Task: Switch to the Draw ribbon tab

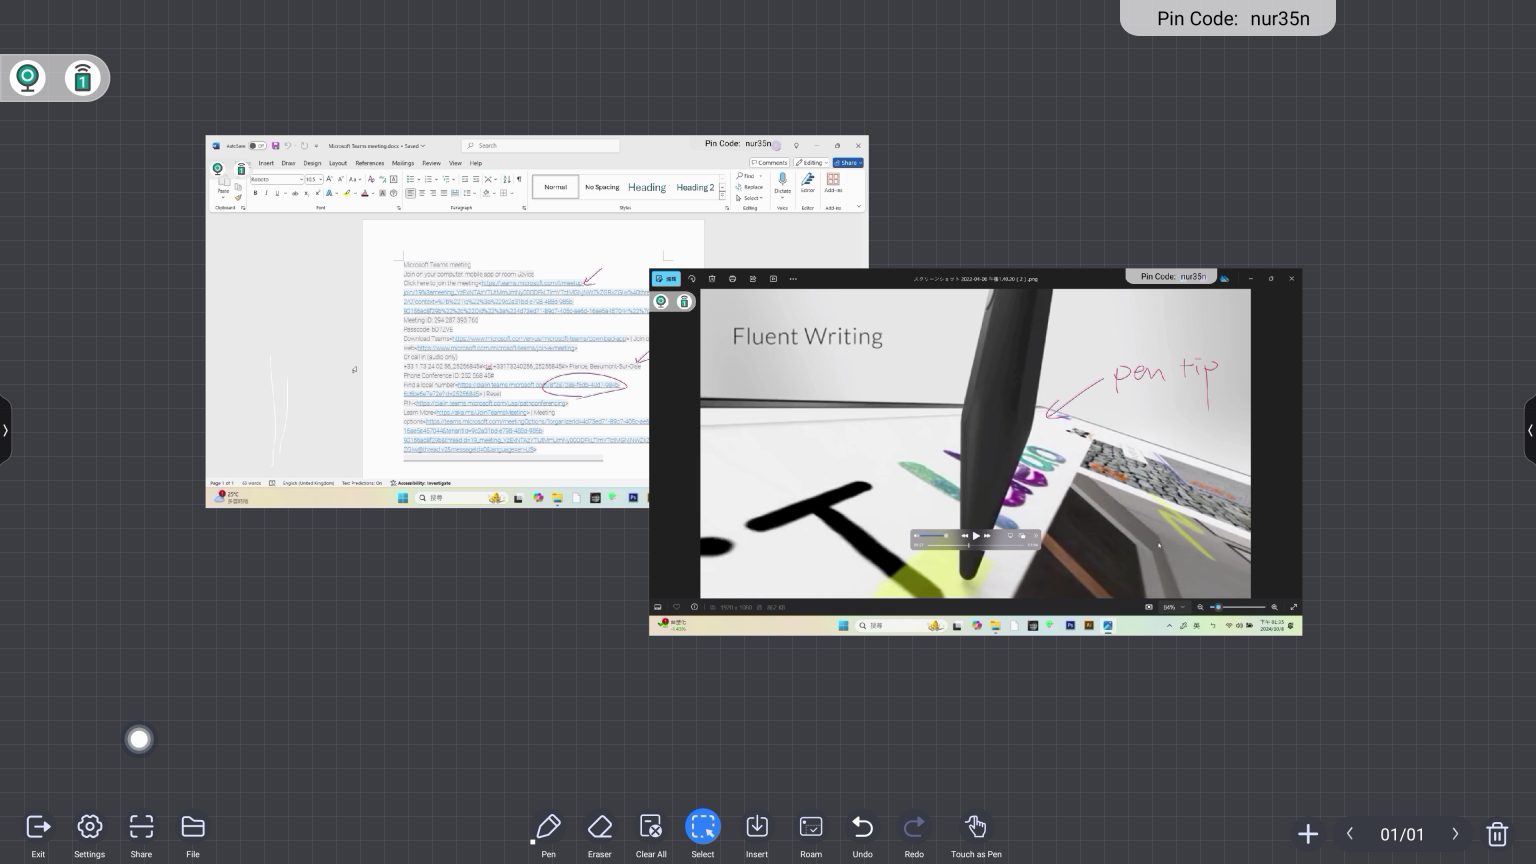Action: click(x=289, y=163)
